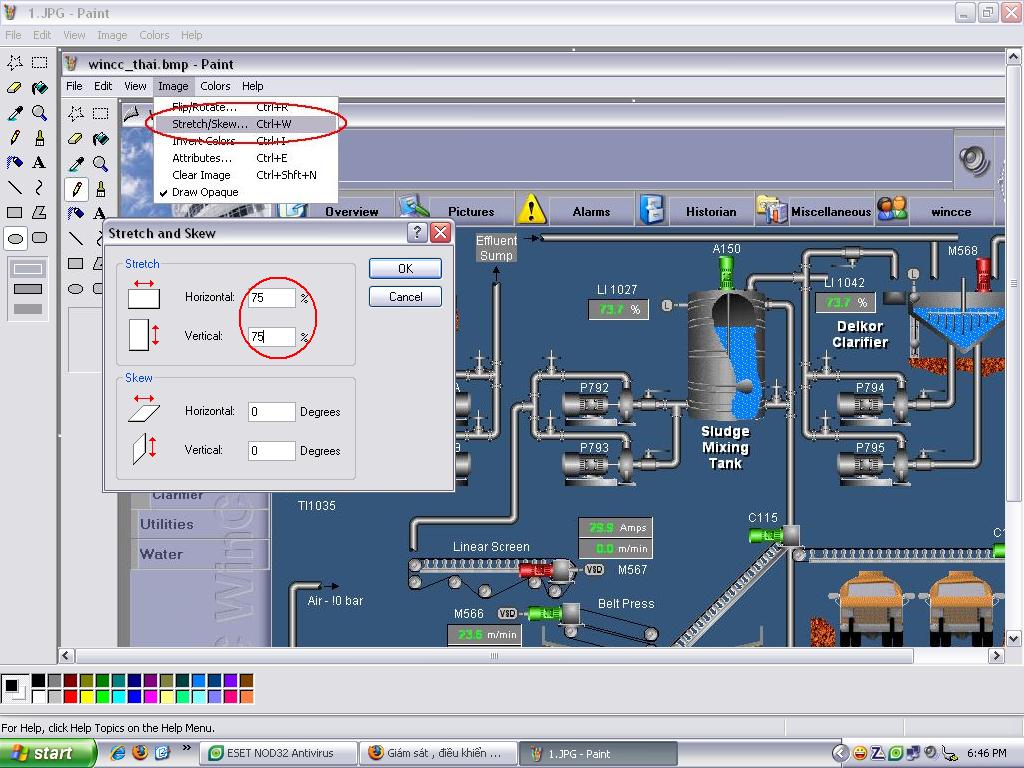Image resolution: width=1024 pixels, height=768 pixels.
Task: Toggle the checked Draw Opaque menu option
Action: [205, 192]
